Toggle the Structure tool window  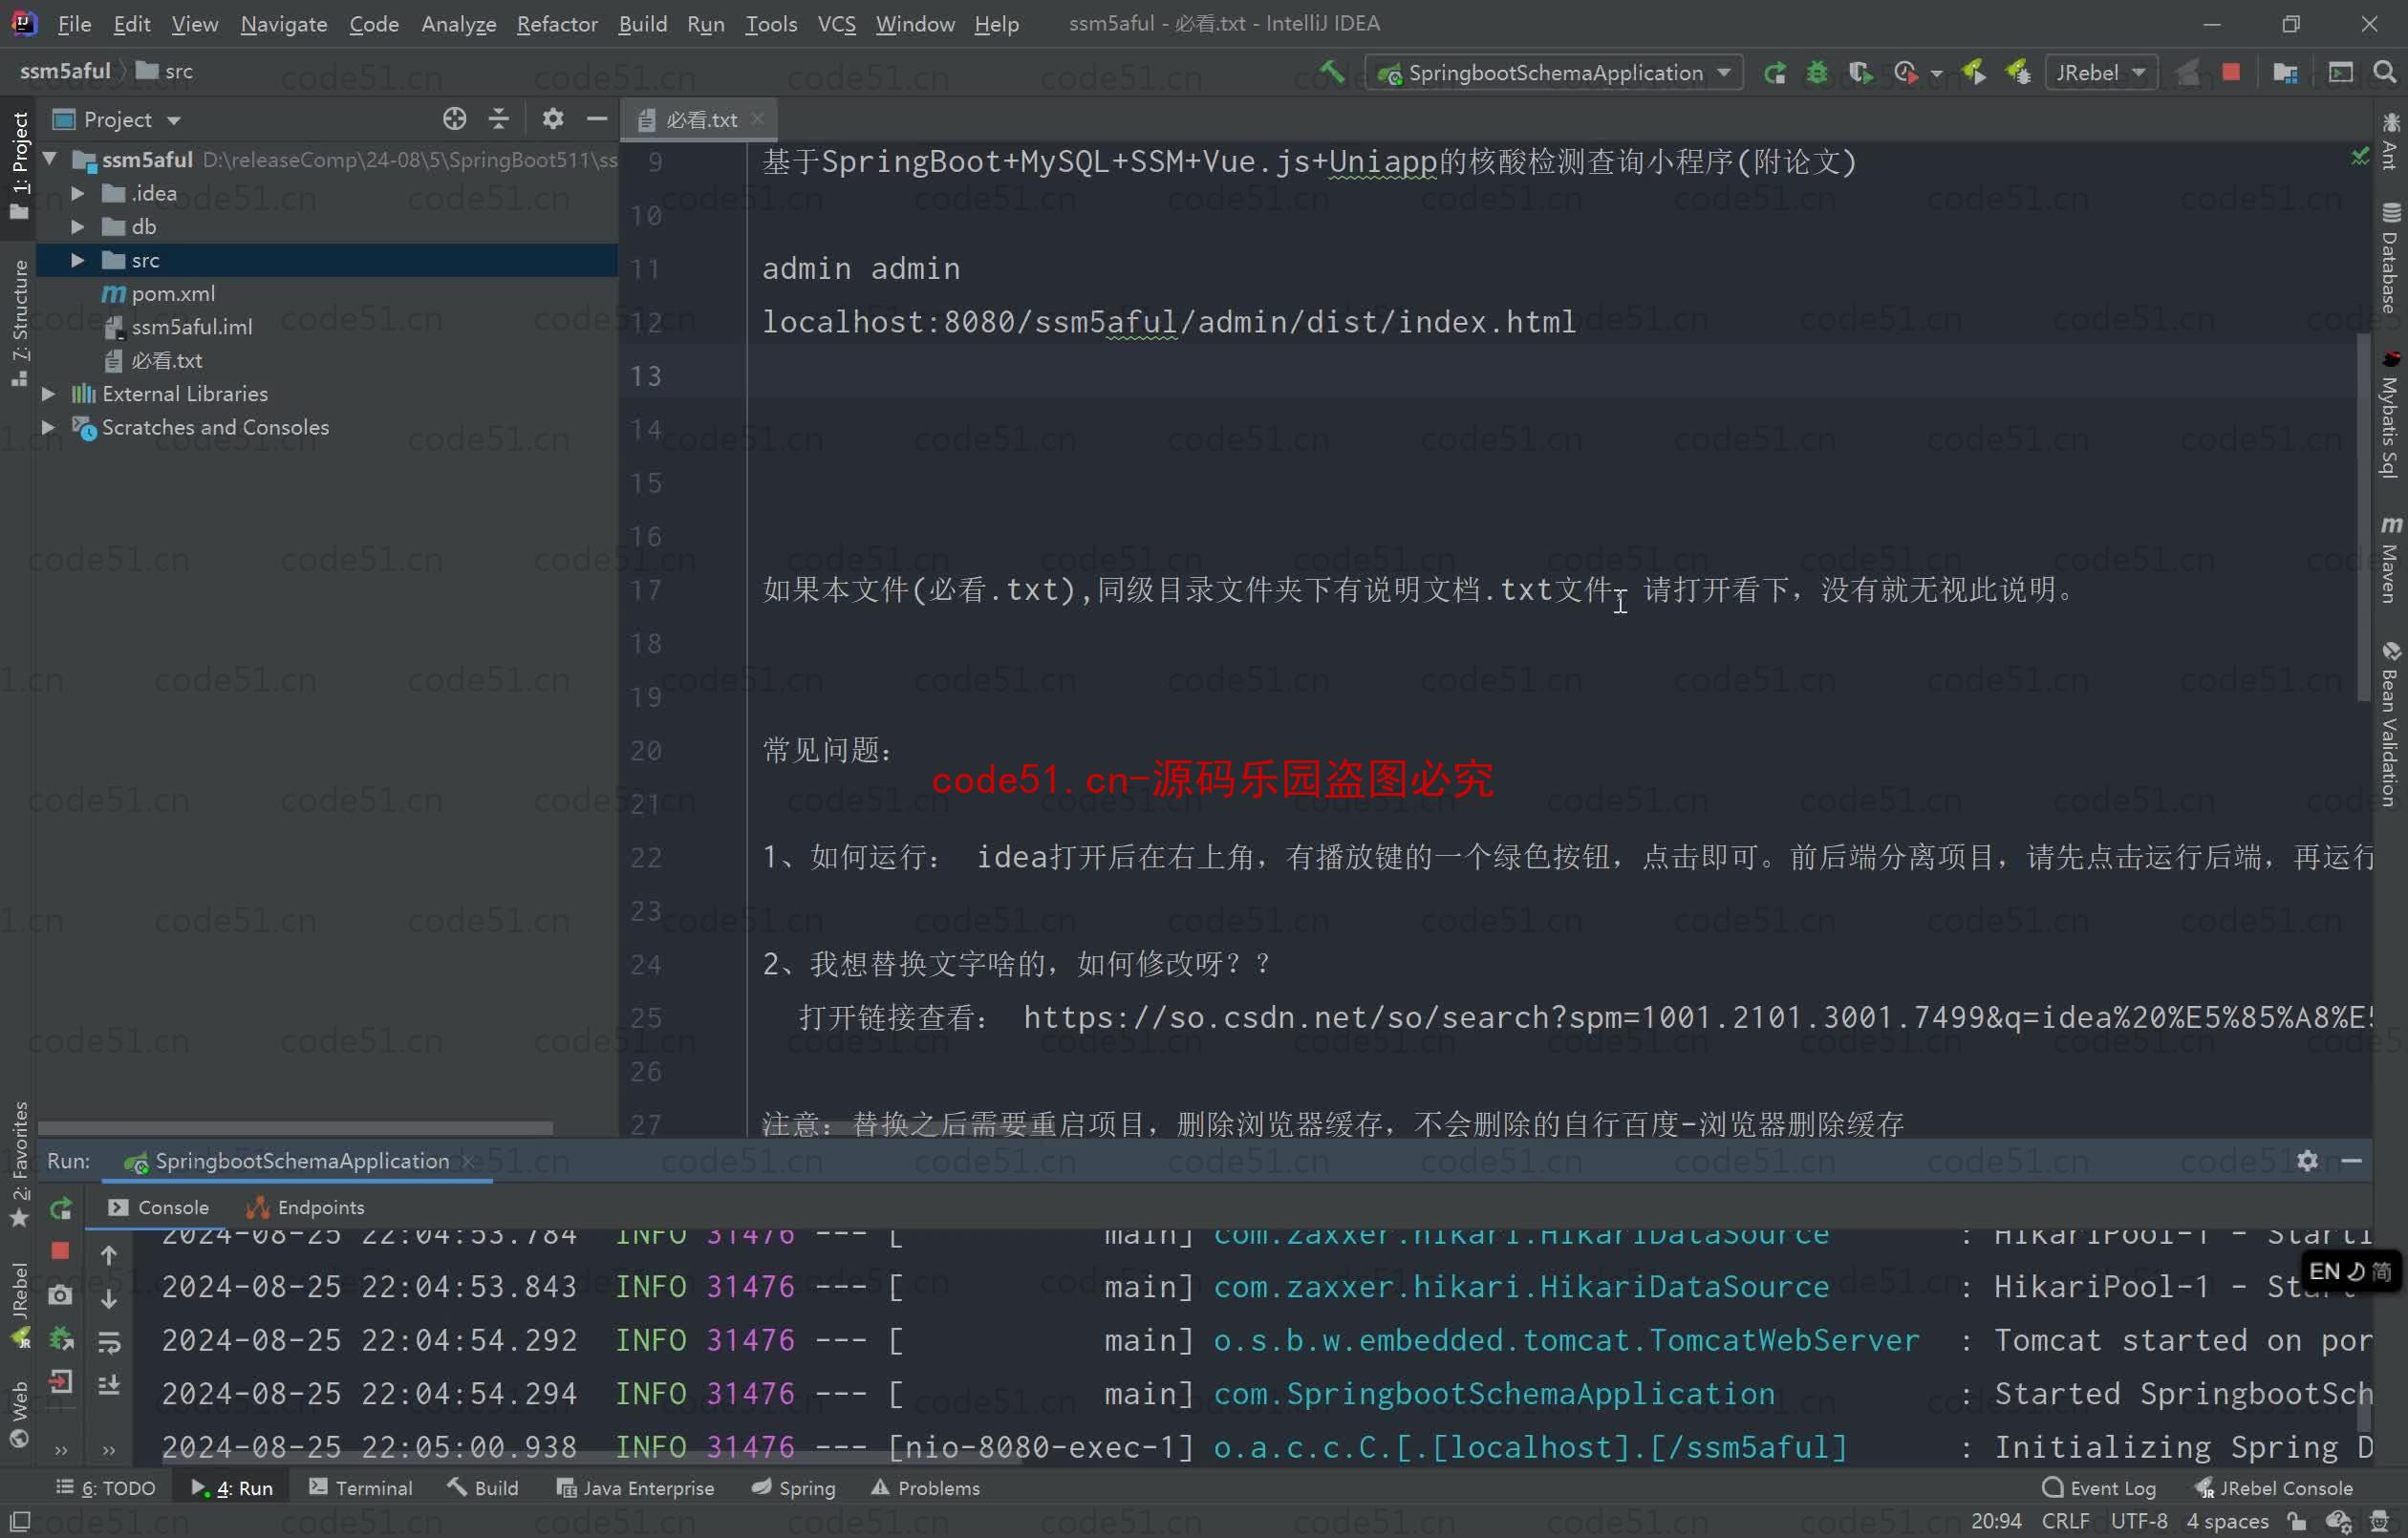[x=19, y=322]
